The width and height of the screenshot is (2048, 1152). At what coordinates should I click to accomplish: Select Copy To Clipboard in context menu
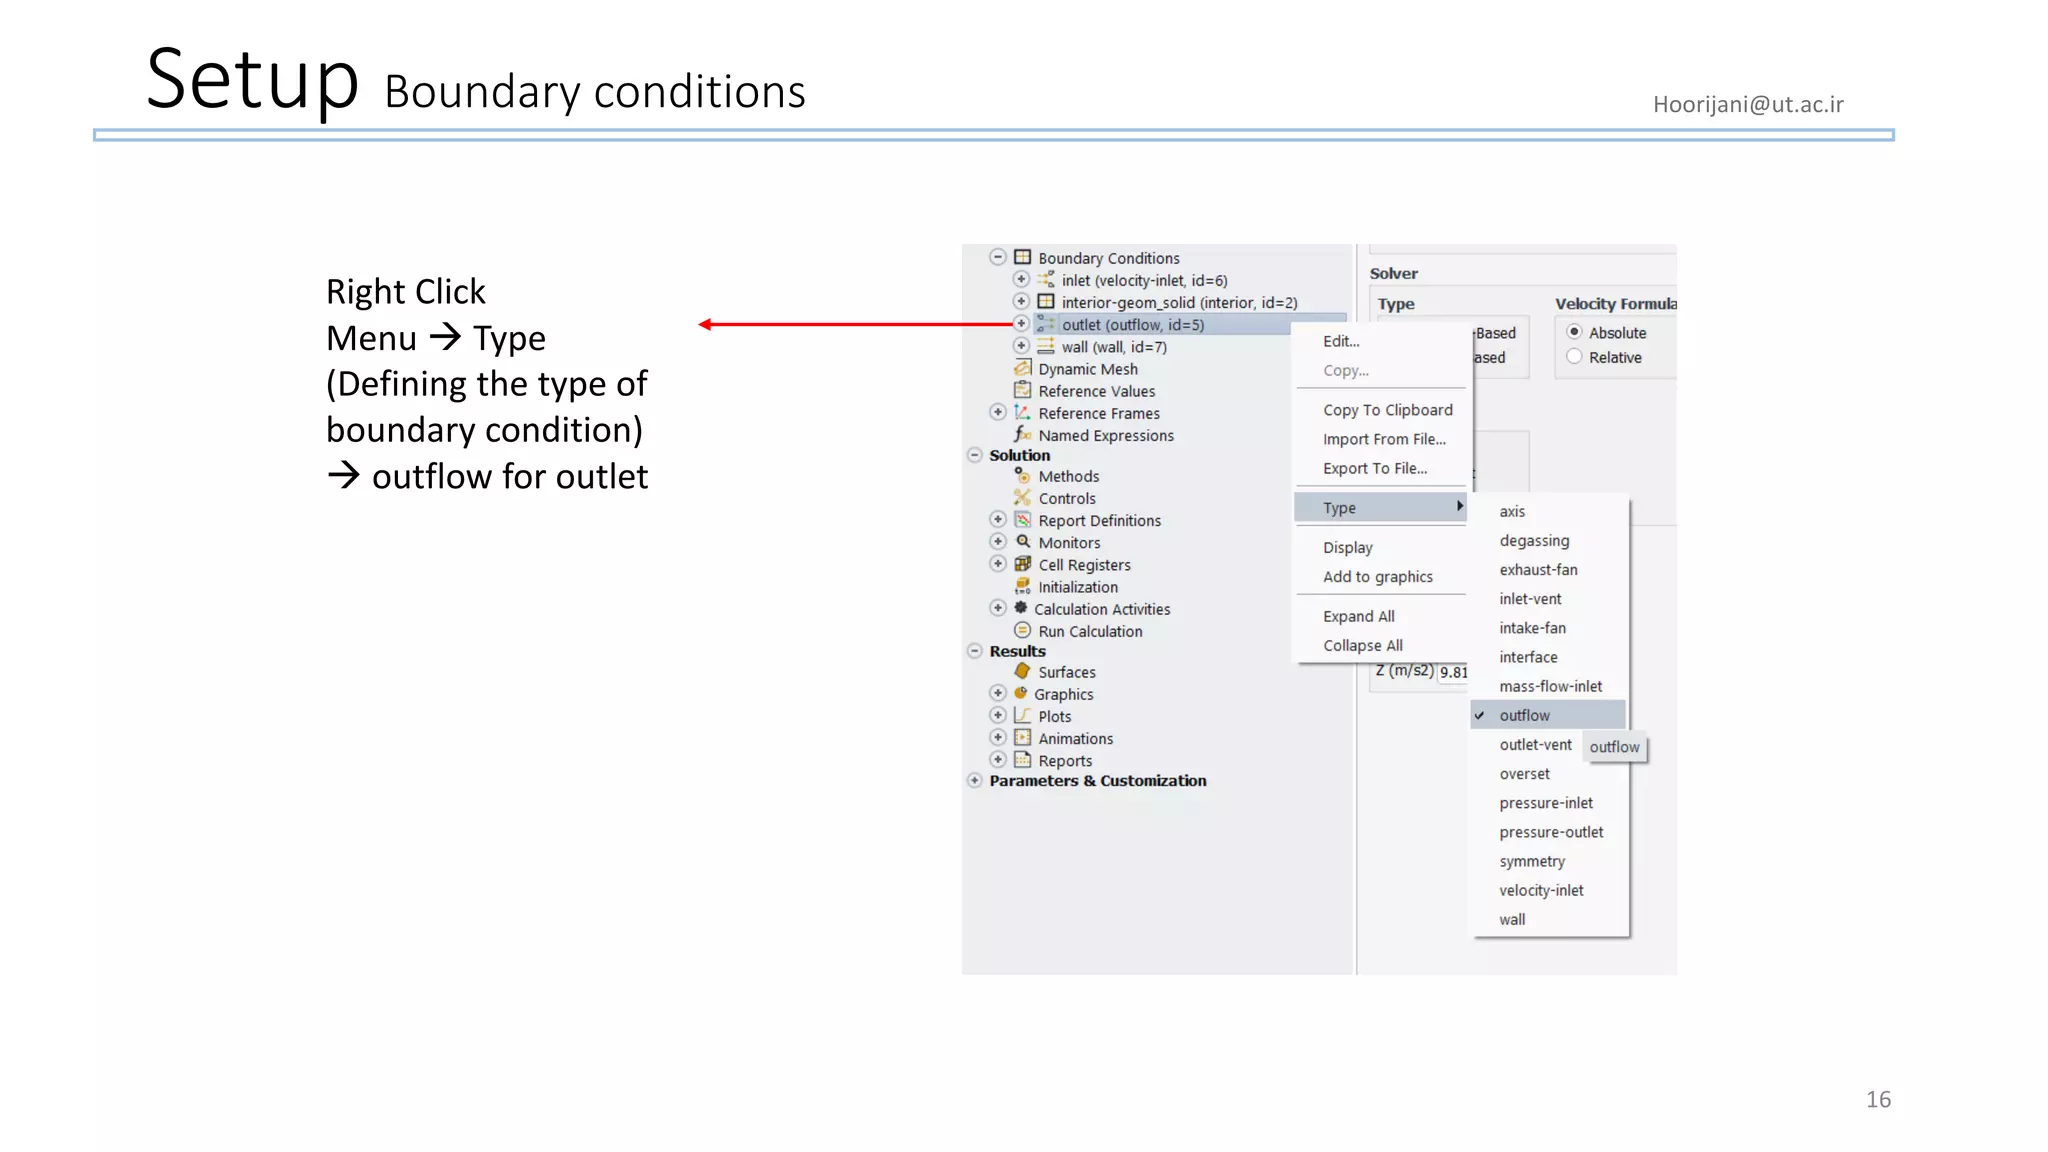point(1387,410)
